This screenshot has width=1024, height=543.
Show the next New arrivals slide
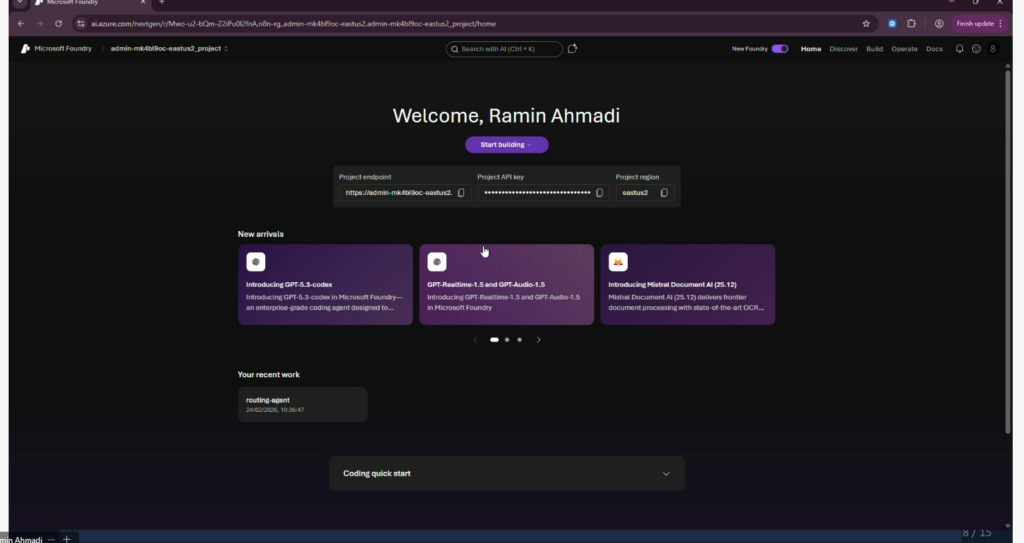539,340
